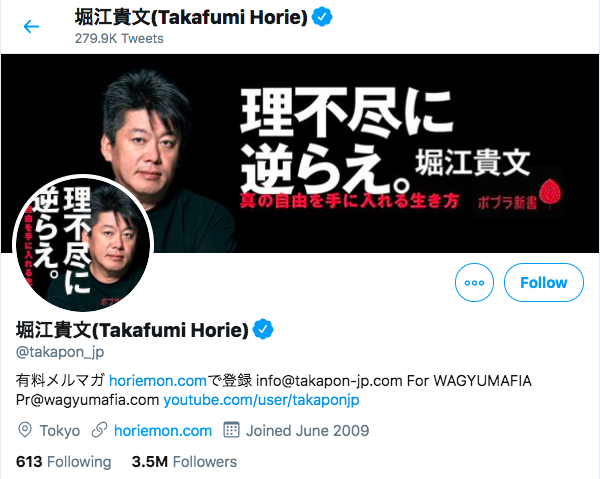
Task: Follow Takafumi Horie's account
Action: [x=544, y=283]
